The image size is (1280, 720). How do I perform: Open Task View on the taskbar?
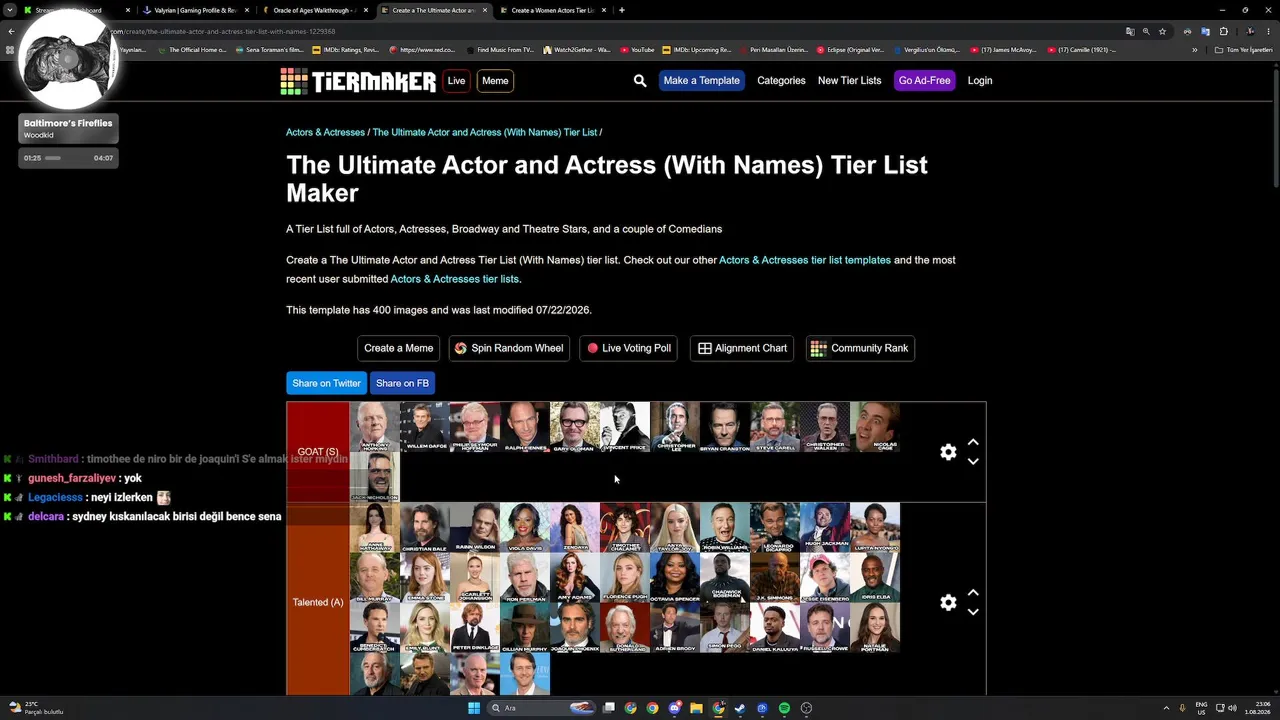[x=608, y=708]
